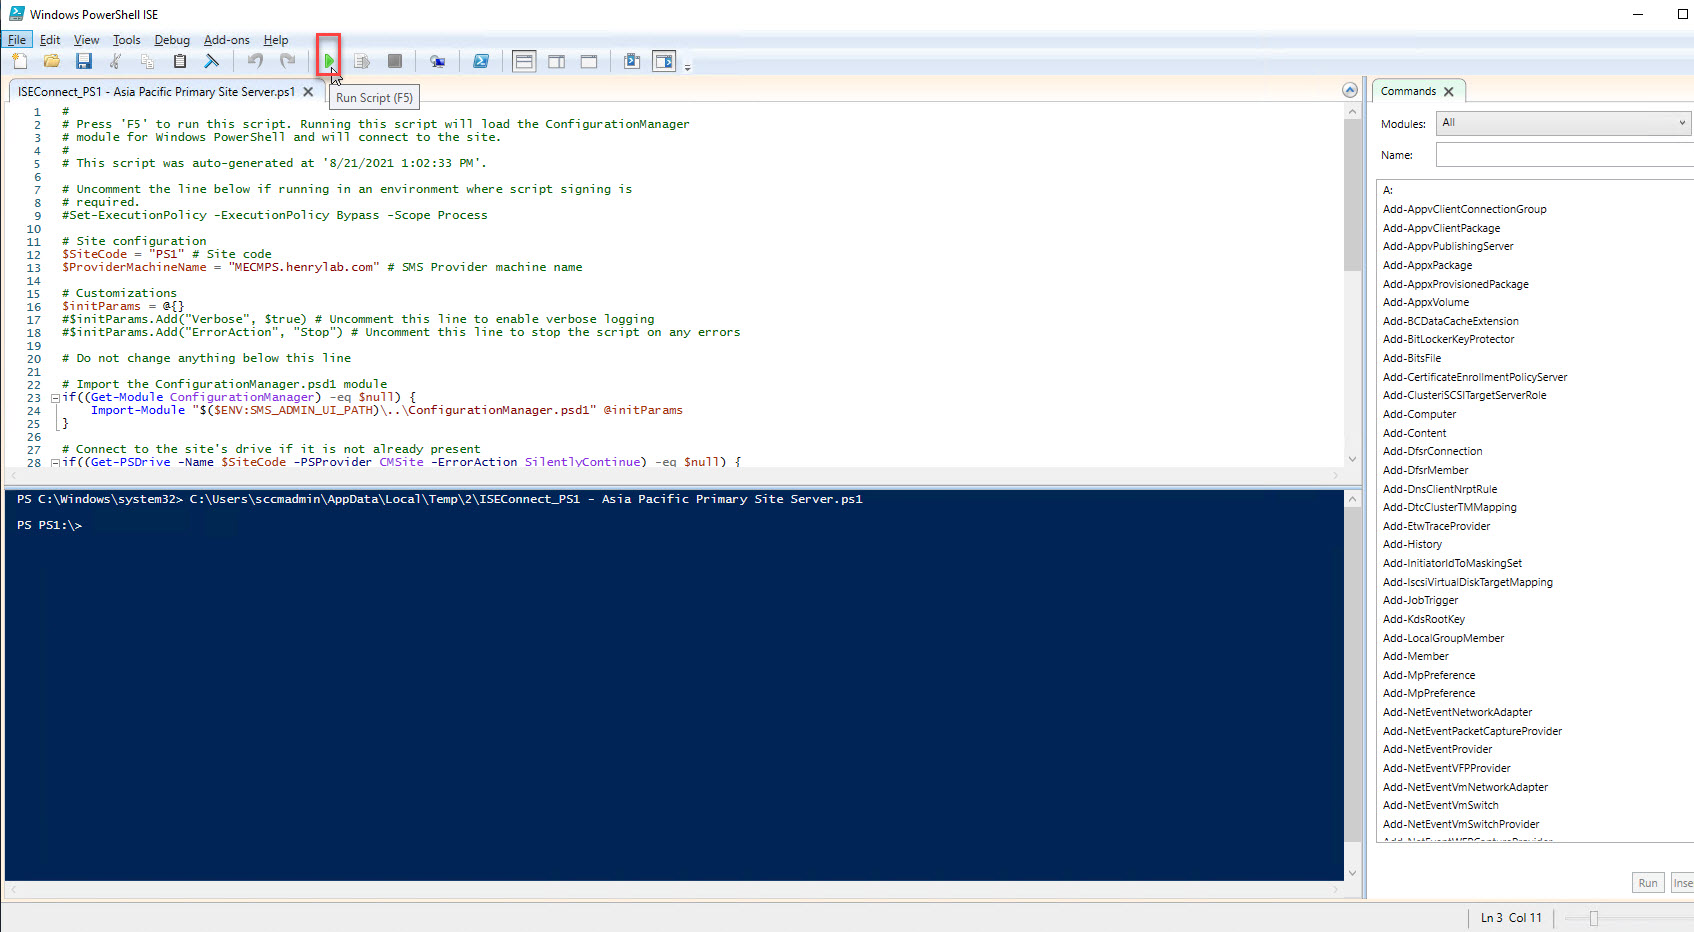
Task: Collapse code block at line 23
Action: tap(55, 398)
